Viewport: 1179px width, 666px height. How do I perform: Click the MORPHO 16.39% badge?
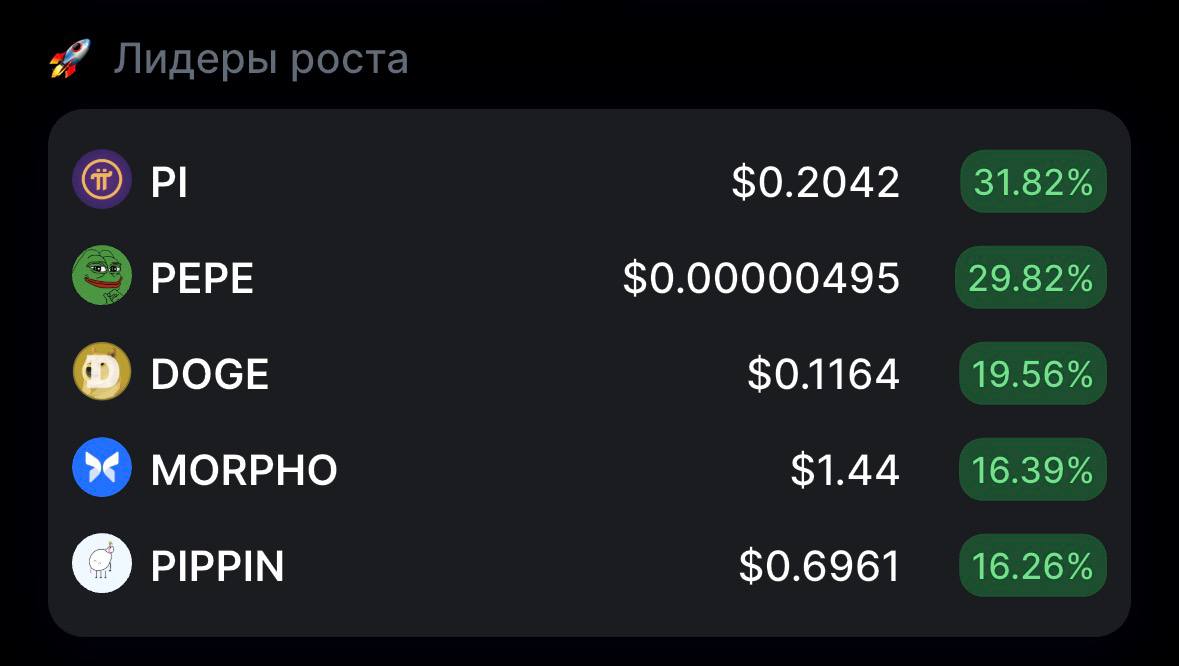point(1032,468)
